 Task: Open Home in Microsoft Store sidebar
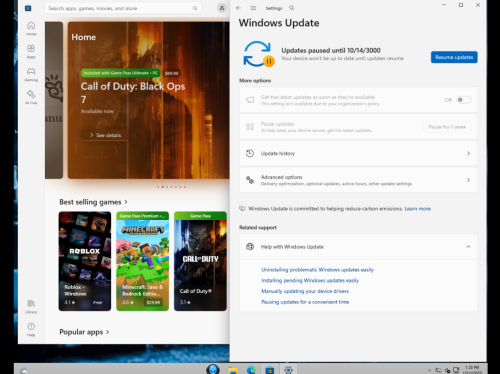pyautogui.click(x=31, y=29)
